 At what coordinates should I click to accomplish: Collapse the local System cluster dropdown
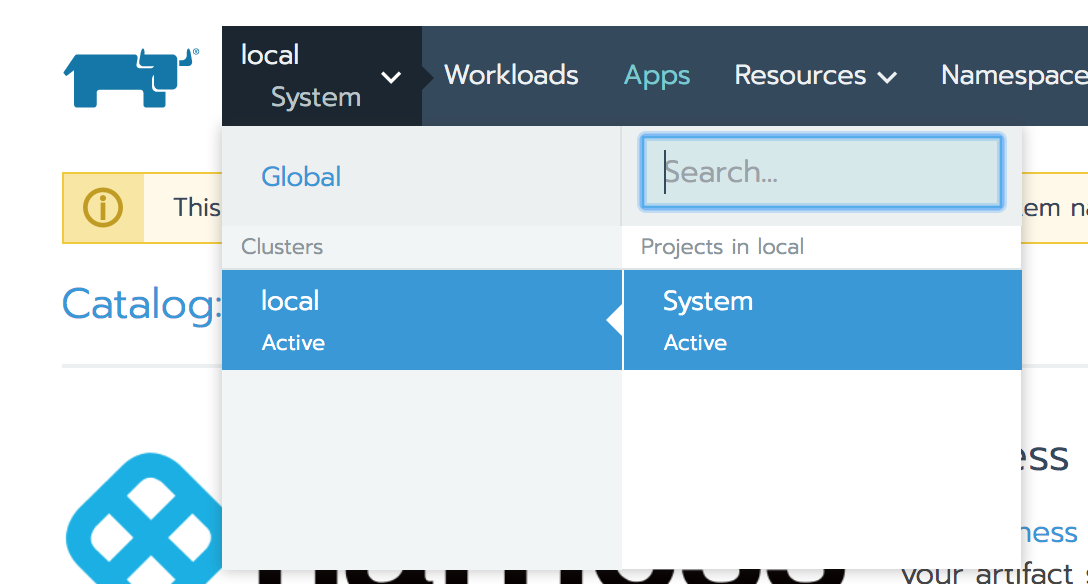pos(322,76)
